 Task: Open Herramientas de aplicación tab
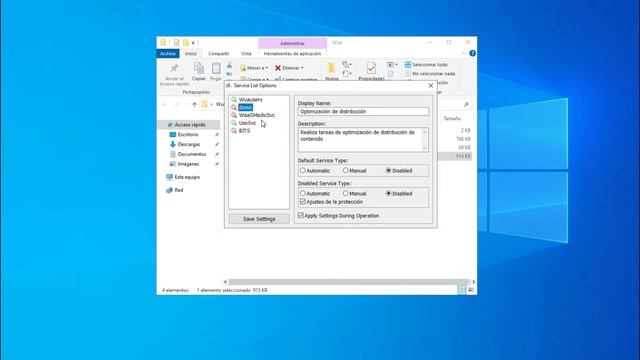pos(292,53)
